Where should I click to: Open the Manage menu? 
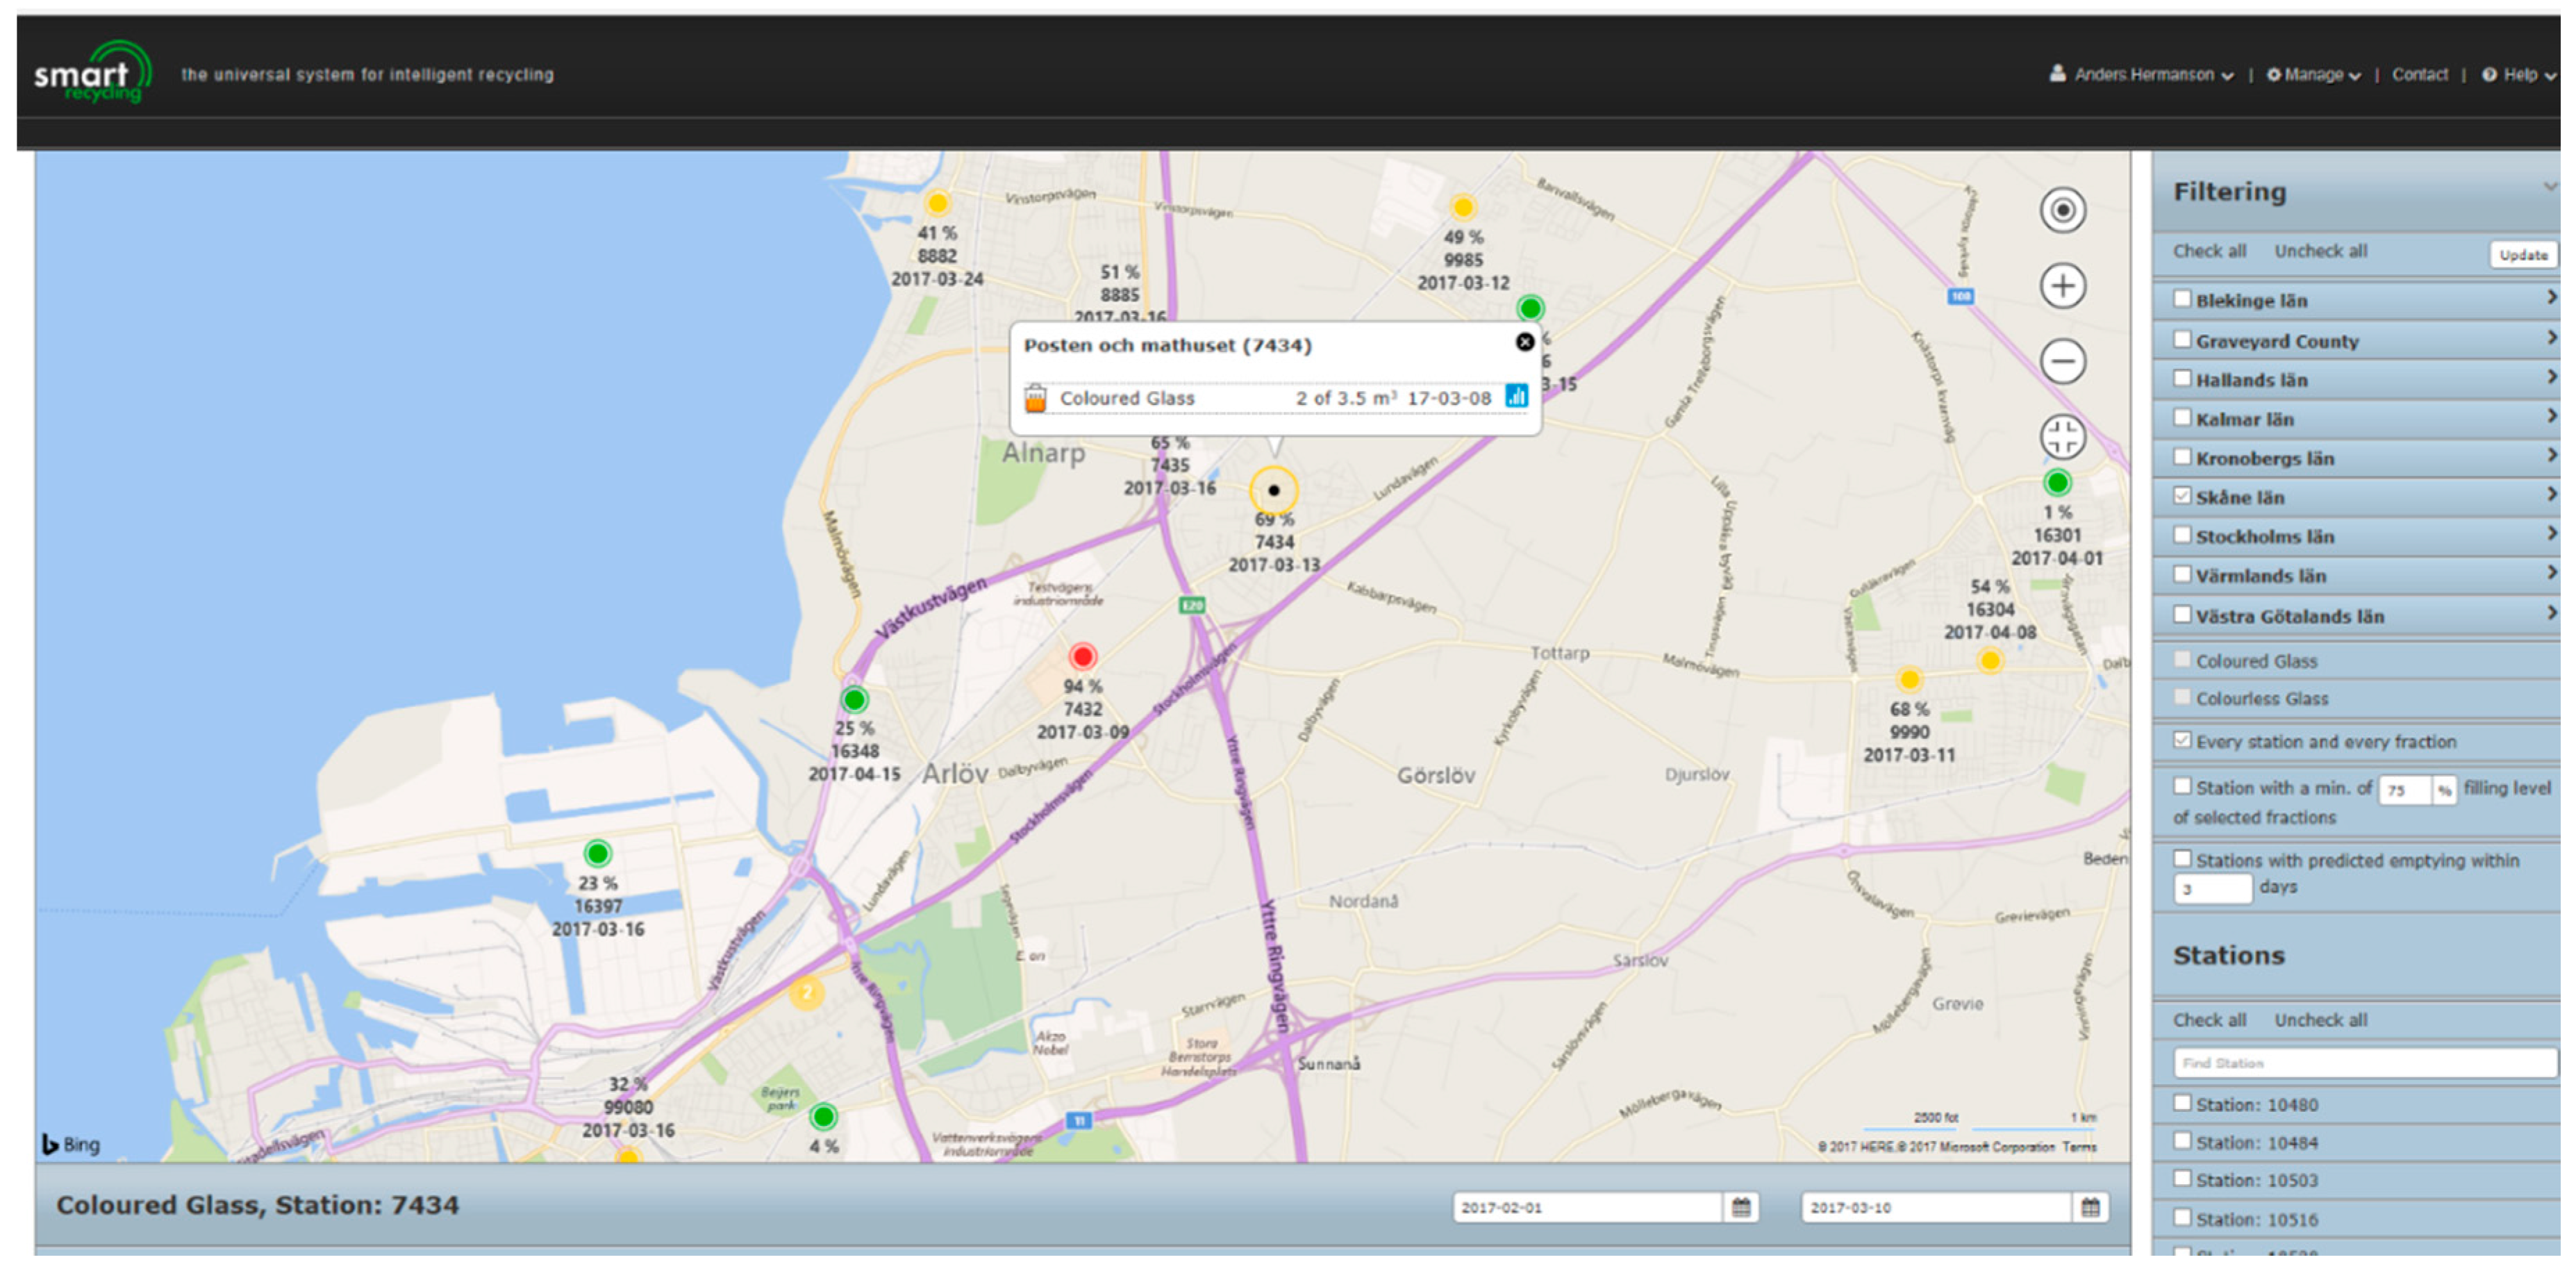(x=2313, y=75)
